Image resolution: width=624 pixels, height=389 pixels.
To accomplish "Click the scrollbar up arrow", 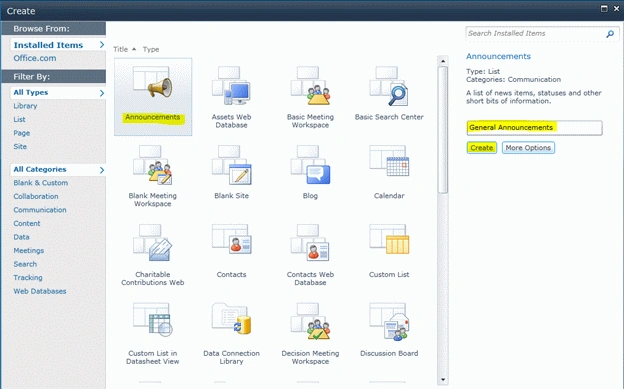I will point(443,61).
